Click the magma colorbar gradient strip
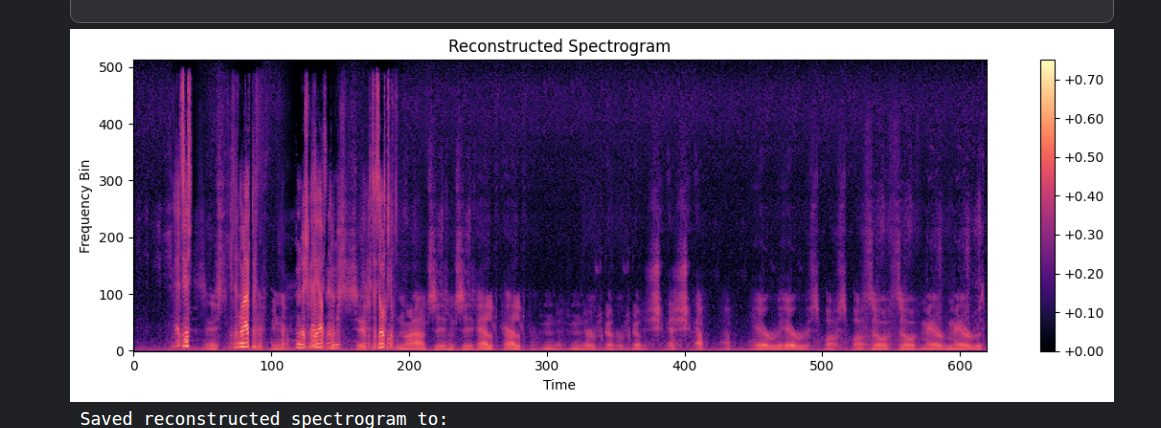The height and width of the screenshot is (428, 1161). coord(1047,205)
